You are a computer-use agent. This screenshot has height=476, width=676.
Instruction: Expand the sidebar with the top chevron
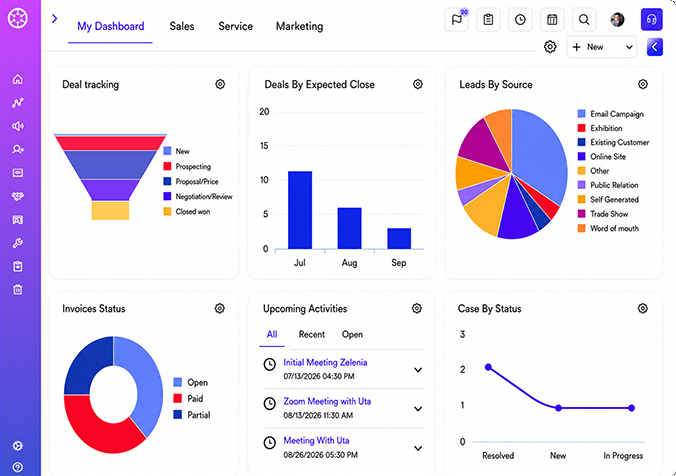[x=54, y=19]
